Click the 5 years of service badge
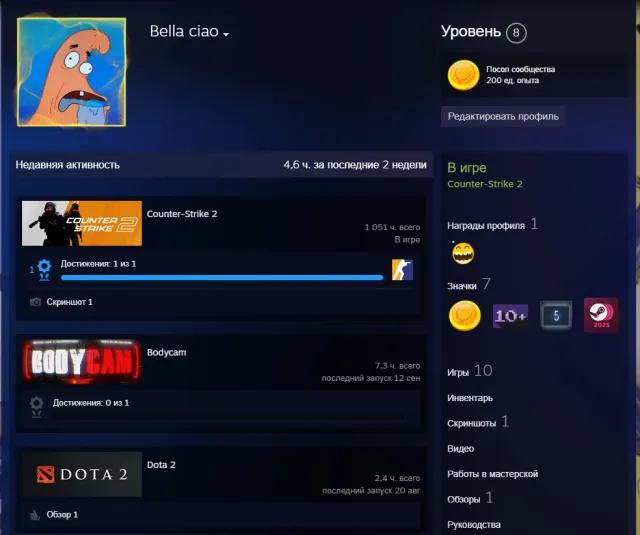Viewport: 640px width, 535px height. click(556, 315)
